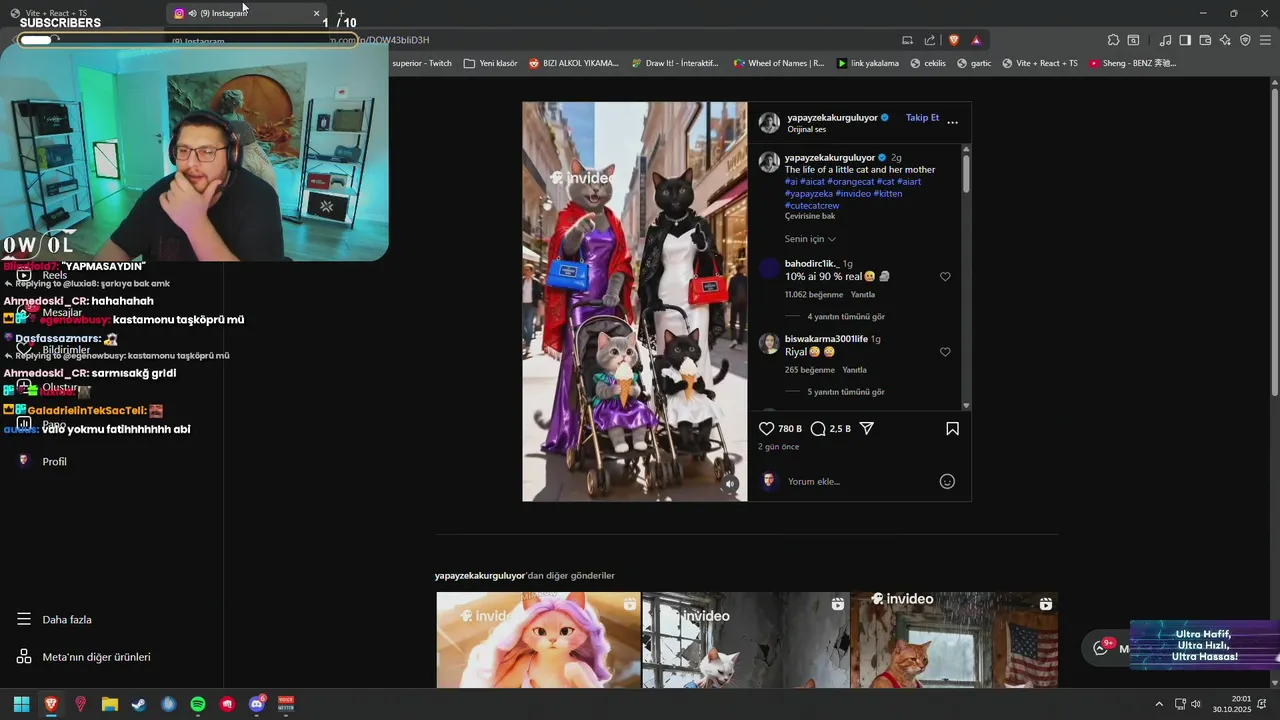Open the cekilis bookmark
This screenshot has height=720, width=1280.
click(928, 63)
